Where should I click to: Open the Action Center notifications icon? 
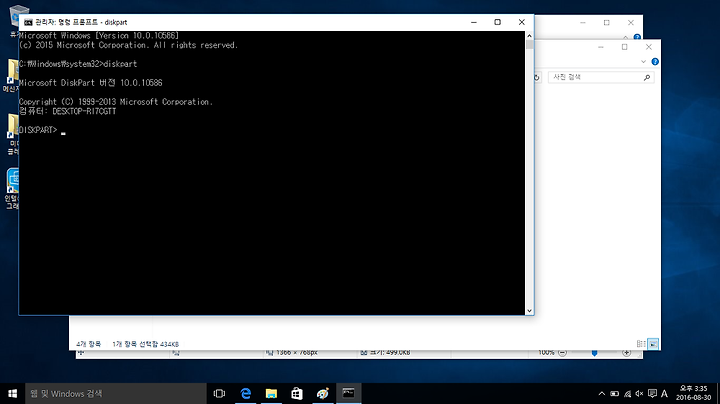pos(652,393)
